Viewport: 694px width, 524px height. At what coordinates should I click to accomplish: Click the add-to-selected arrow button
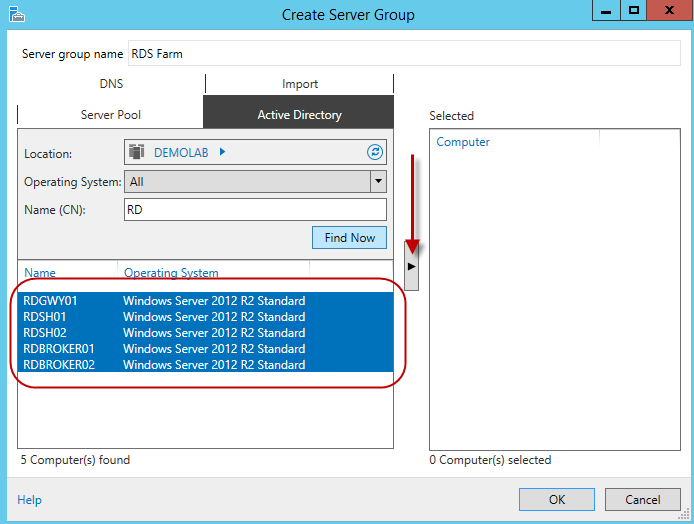pyautogui.click(x=410, y=266)
